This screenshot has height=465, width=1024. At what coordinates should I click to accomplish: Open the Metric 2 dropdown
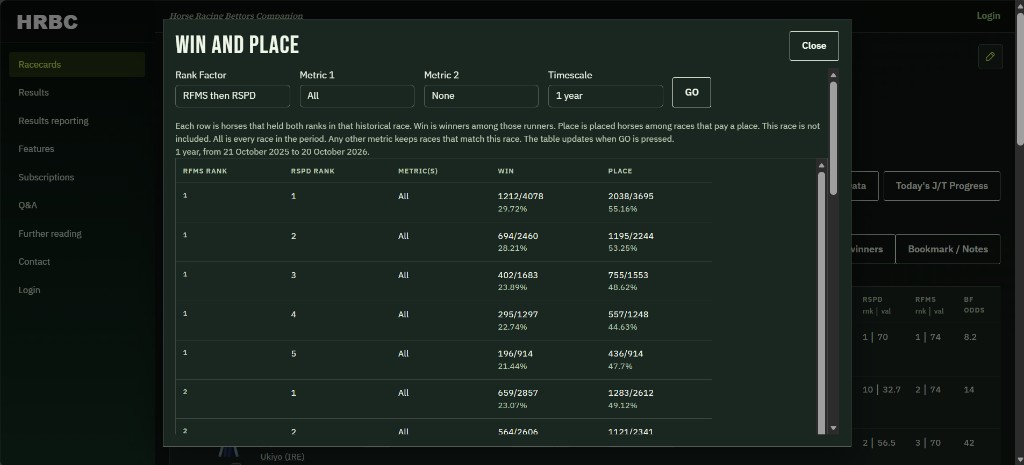click(481, 96)
